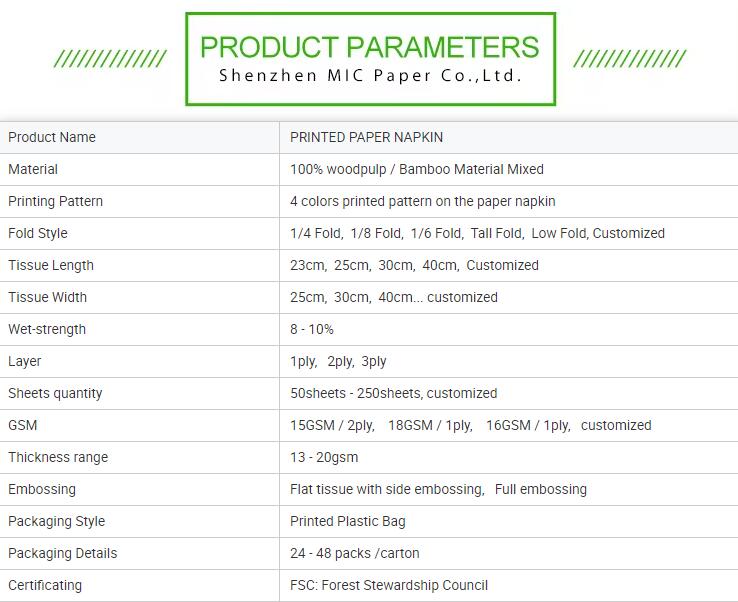Select the Tissue Length values cell
This screenshot has height=602, width=738.
point(509,265)
